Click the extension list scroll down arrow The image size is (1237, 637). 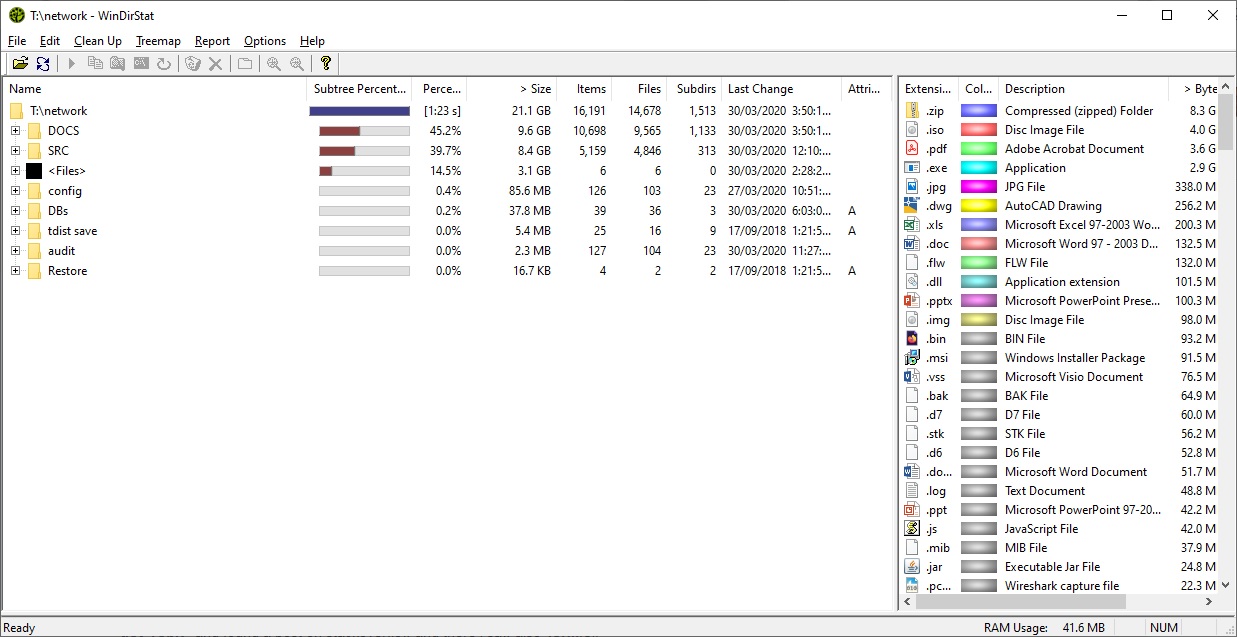coord(1226,585)
